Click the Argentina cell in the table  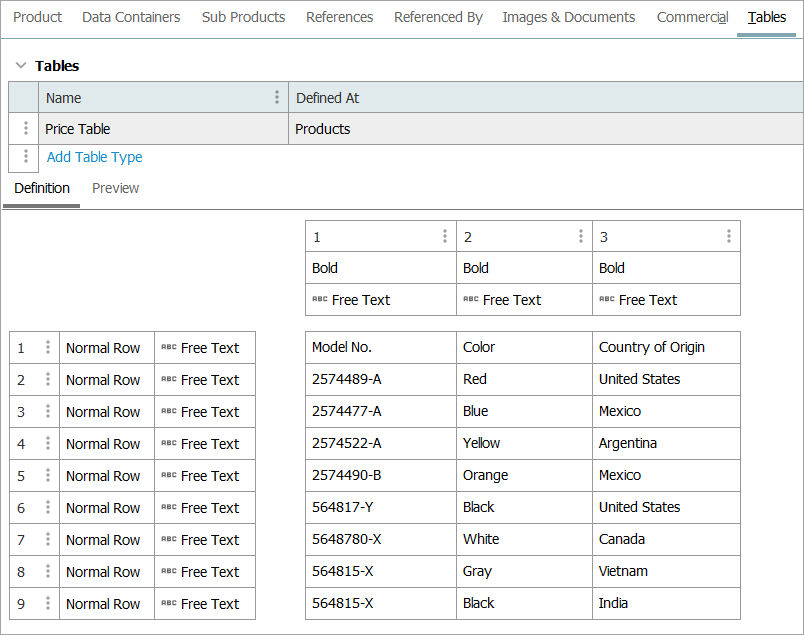[x=628, y=443]
